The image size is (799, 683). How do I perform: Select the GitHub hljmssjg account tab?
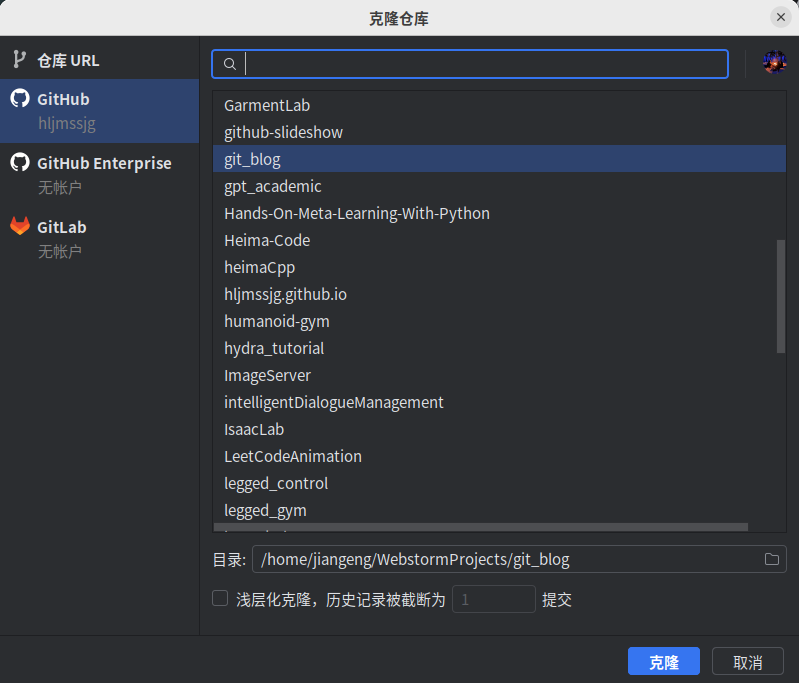99,111
